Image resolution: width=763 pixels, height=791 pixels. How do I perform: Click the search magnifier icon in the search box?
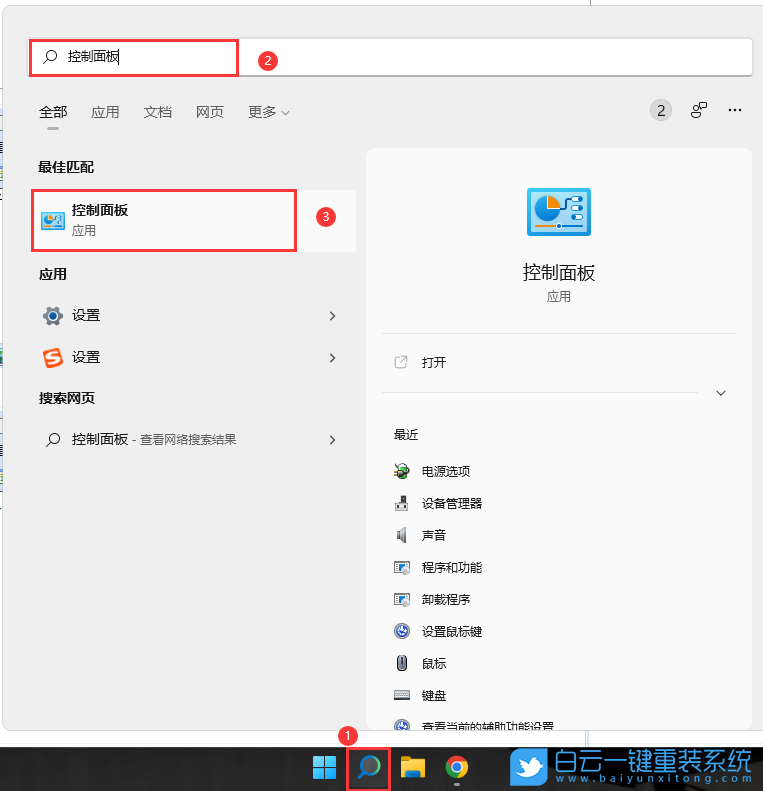pyautogui.click(x=50, y=56)
